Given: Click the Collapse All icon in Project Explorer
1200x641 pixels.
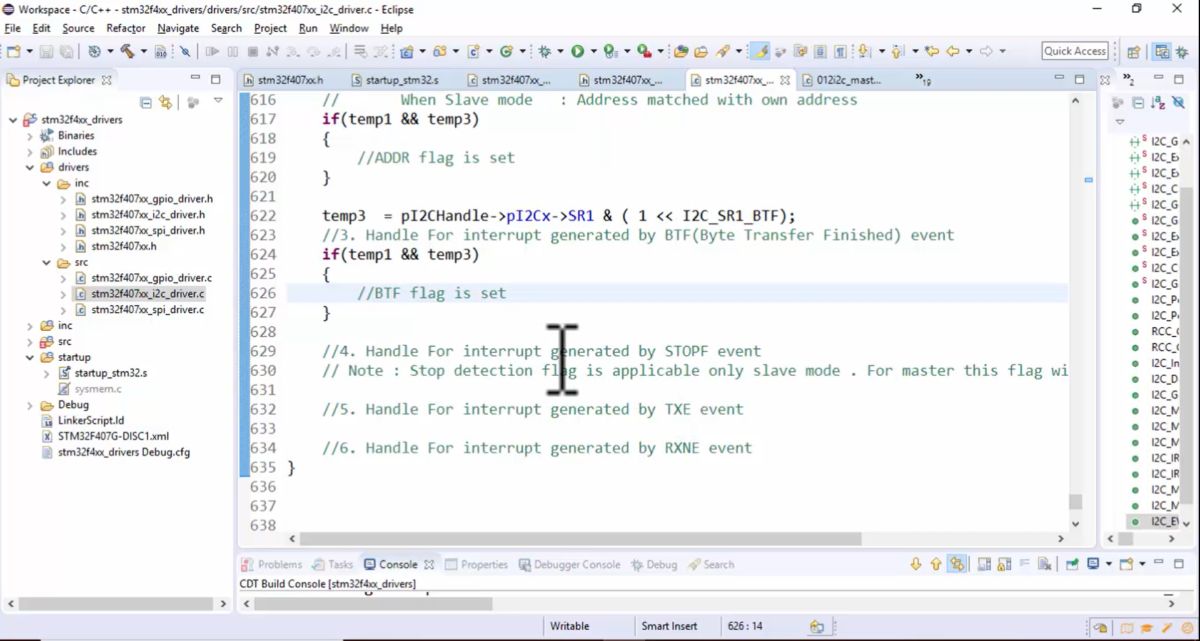Looking at the screenshot, I should click(146, 102).
